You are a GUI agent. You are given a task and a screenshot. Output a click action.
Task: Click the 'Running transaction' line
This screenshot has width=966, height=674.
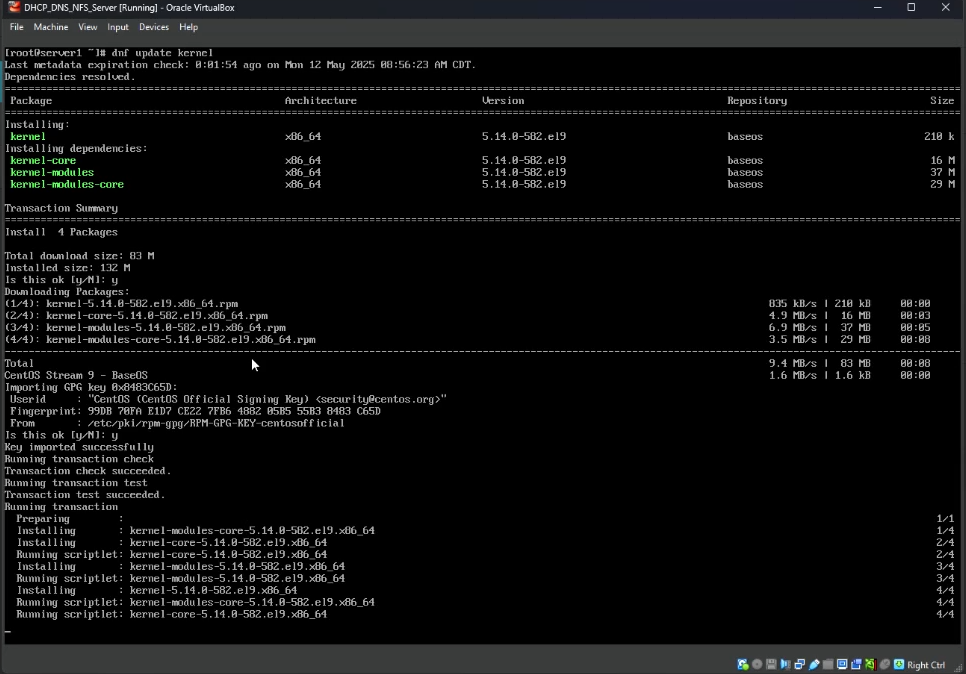(x=61, y=507)
